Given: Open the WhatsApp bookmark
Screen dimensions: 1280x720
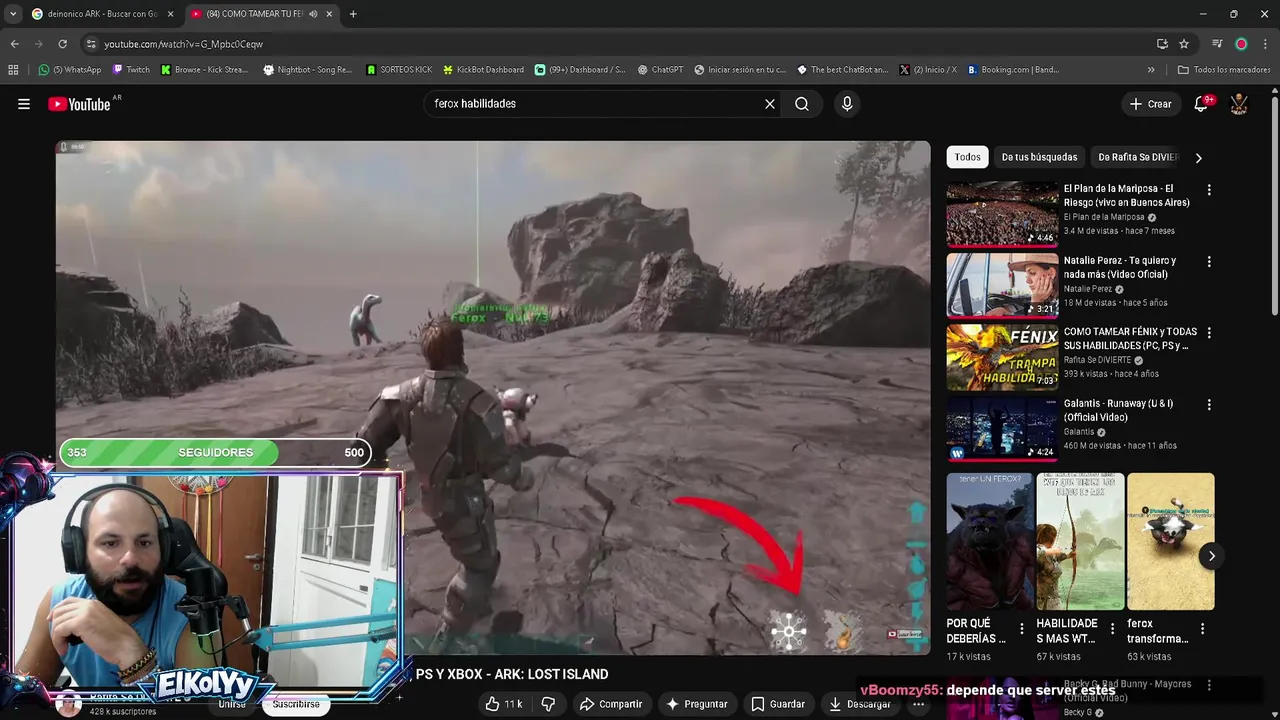Looking at the screenshot, I should [70, 70].
